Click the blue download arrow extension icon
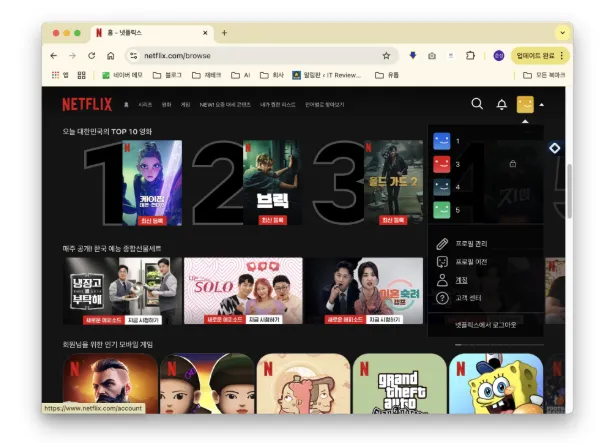 (413, 56)
